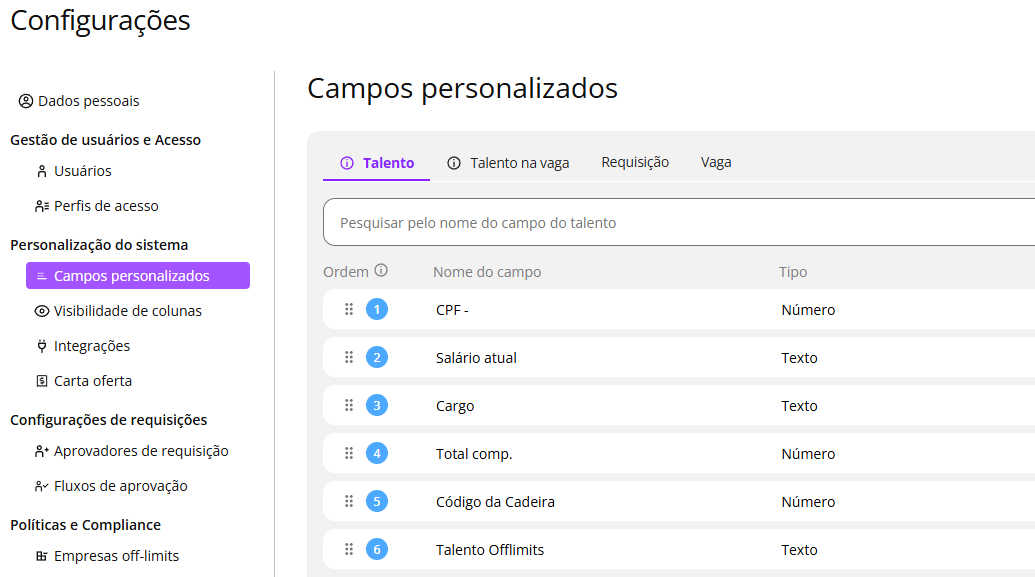Click the order badge number 3

pyautogui.click(x=377, y=406)
